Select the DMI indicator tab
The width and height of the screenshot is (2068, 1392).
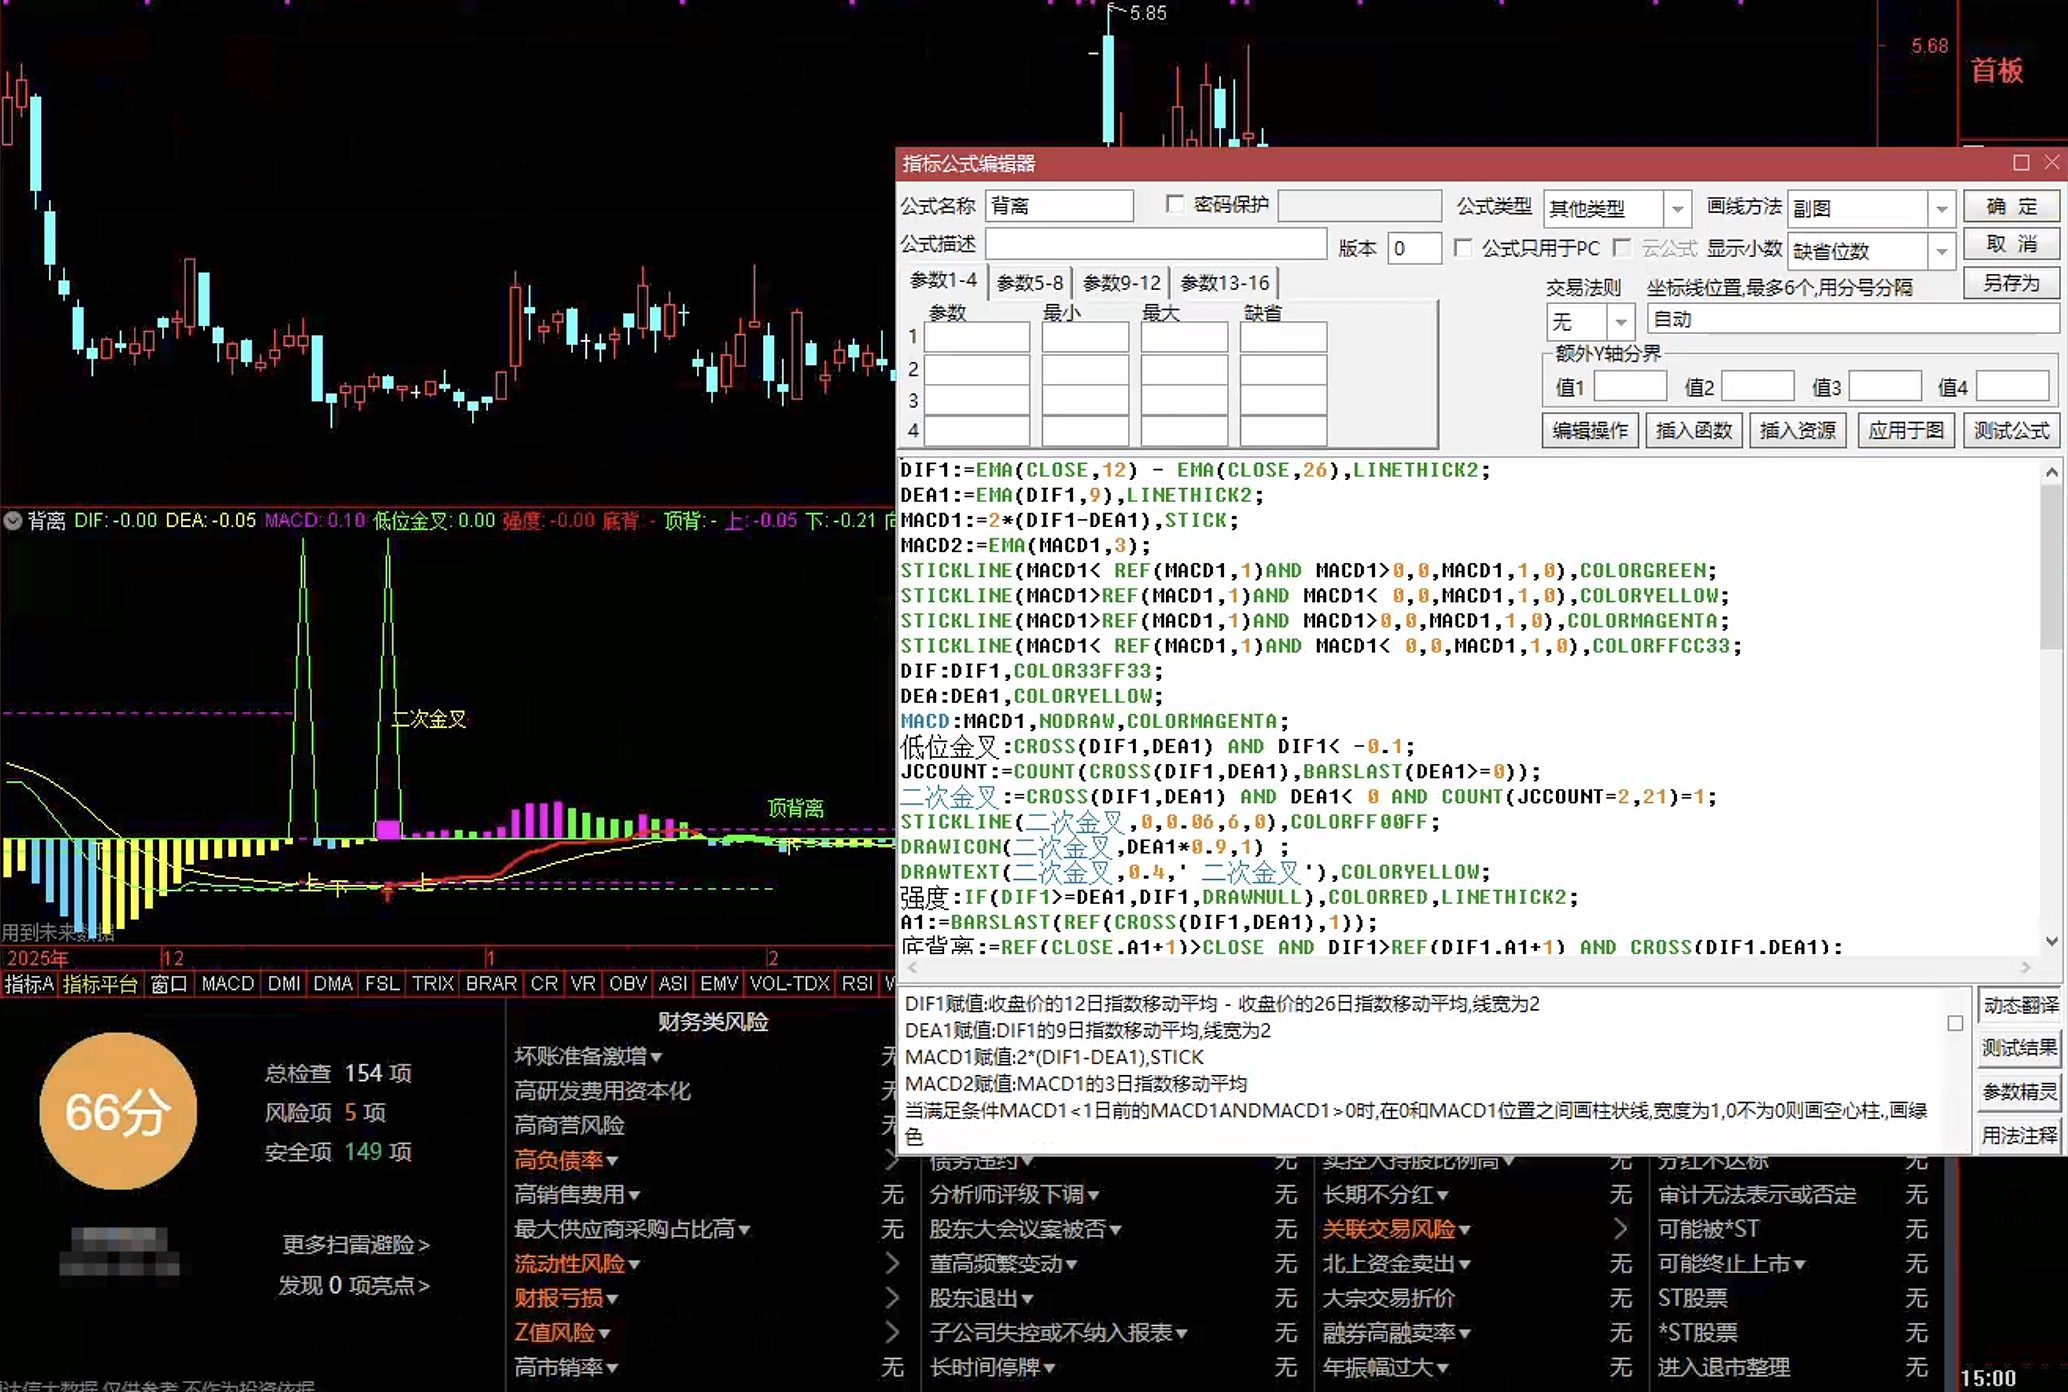pos(283,983)
